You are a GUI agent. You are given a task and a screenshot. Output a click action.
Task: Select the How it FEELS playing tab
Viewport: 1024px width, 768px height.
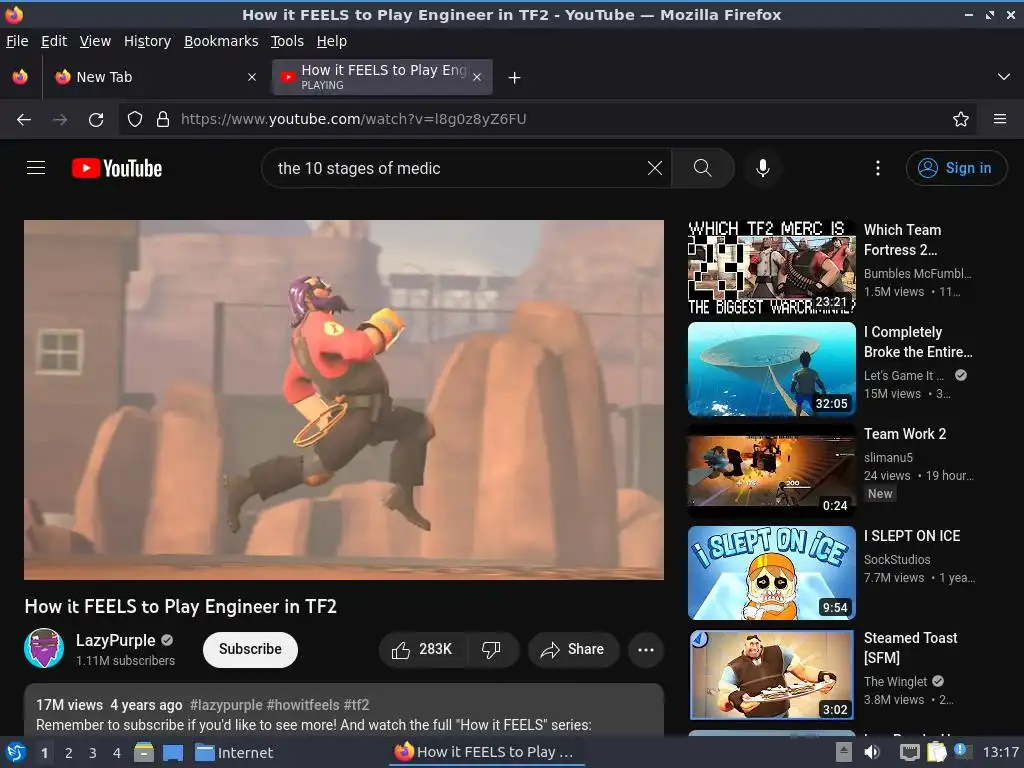click(x=382, y=77)
